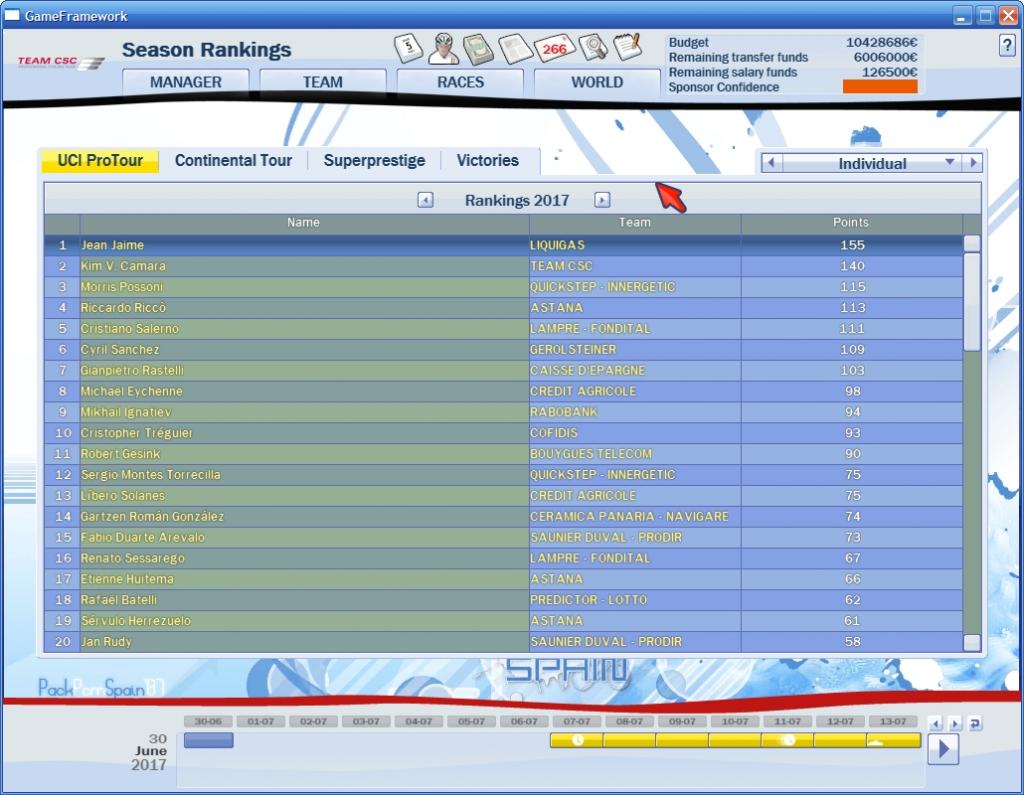Open the calendar page icon
The image size is (1024, 795).
pyautogui.click(x=409, y=48)
